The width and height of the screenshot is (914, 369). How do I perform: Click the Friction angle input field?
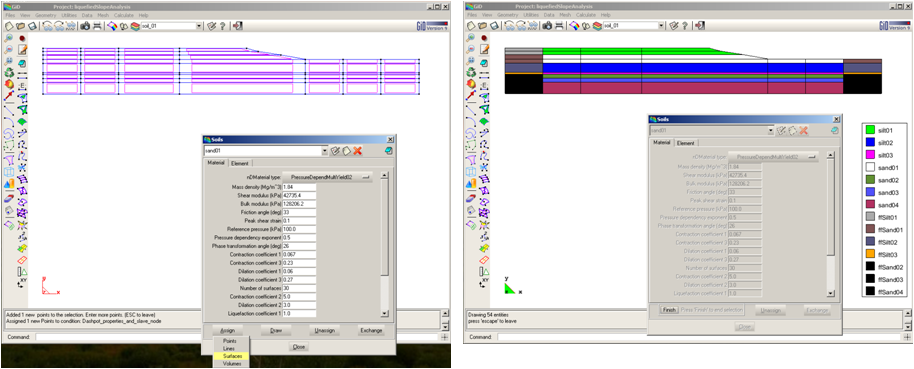tap(299, 213)
